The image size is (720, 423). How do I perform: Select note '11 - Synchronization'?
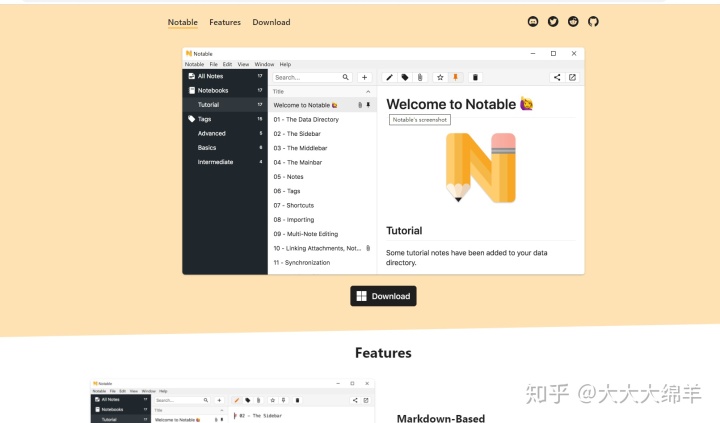(x=322, y=262)
